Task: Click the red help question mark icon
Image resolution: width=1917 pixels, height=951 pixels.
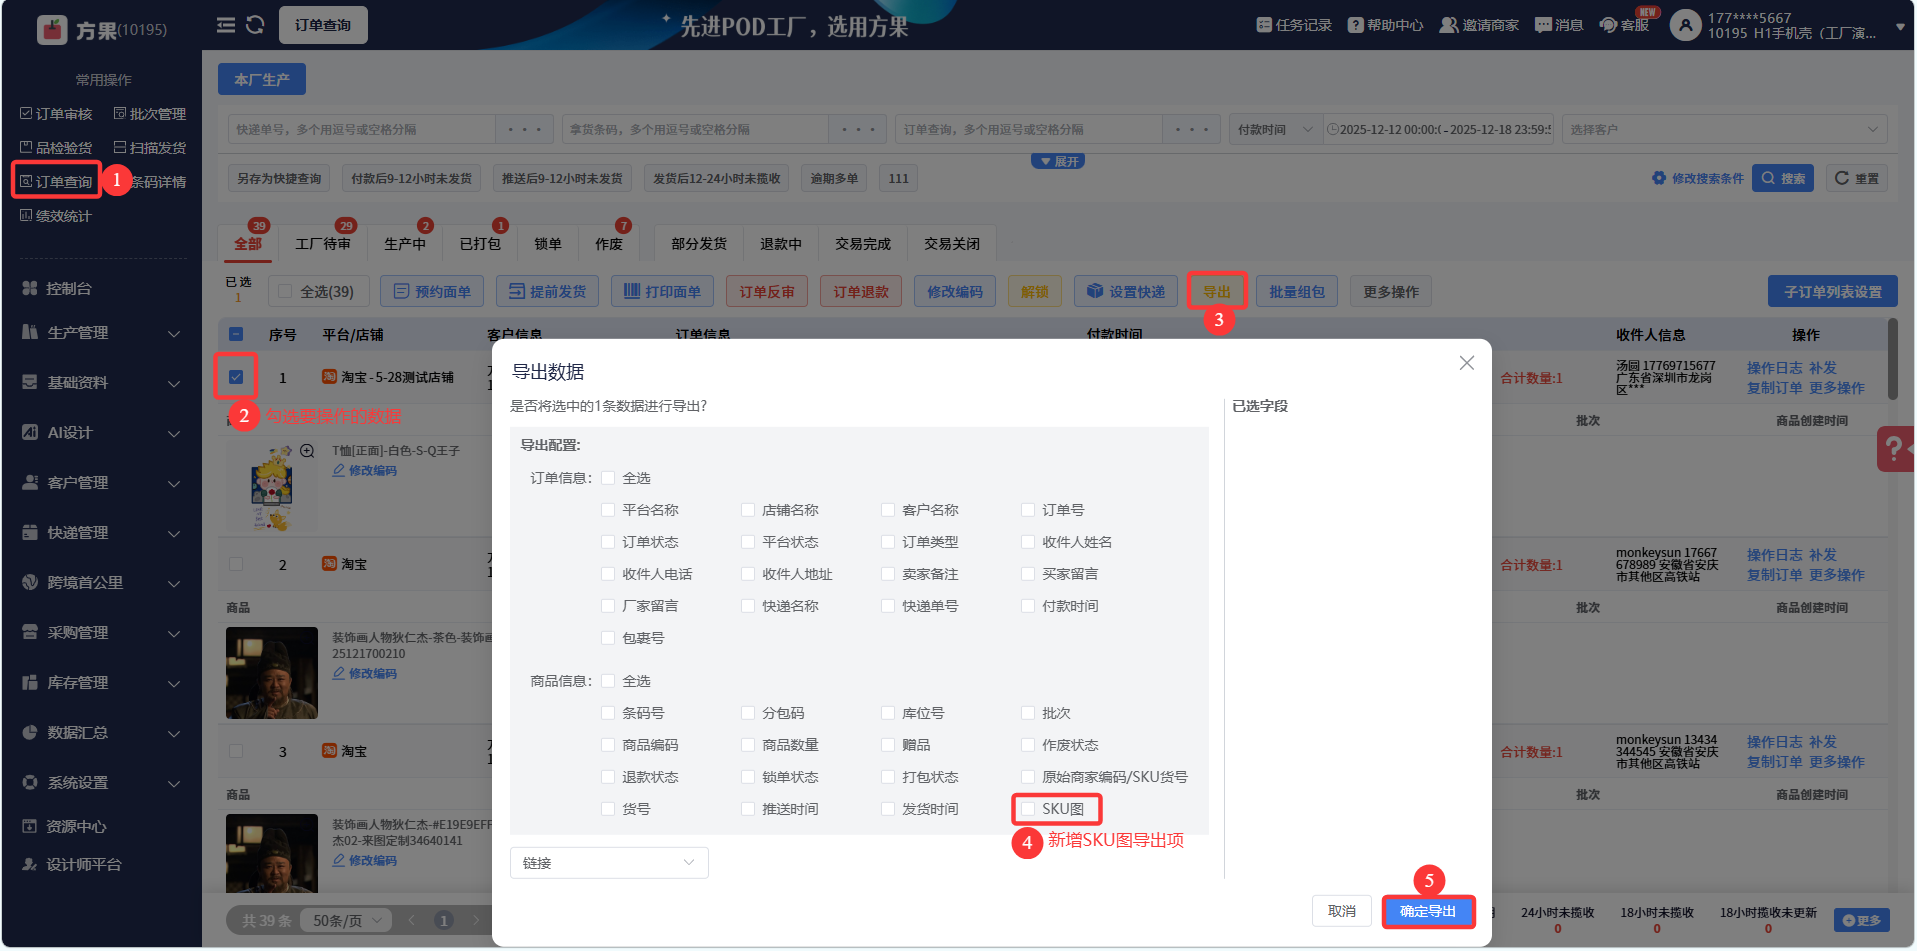Action: point(1894,449)
